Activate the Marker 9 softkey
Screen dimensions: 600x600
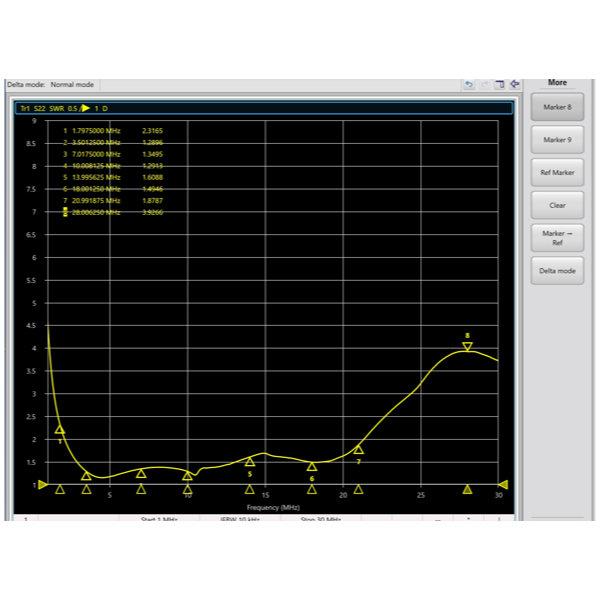[557, 140]
